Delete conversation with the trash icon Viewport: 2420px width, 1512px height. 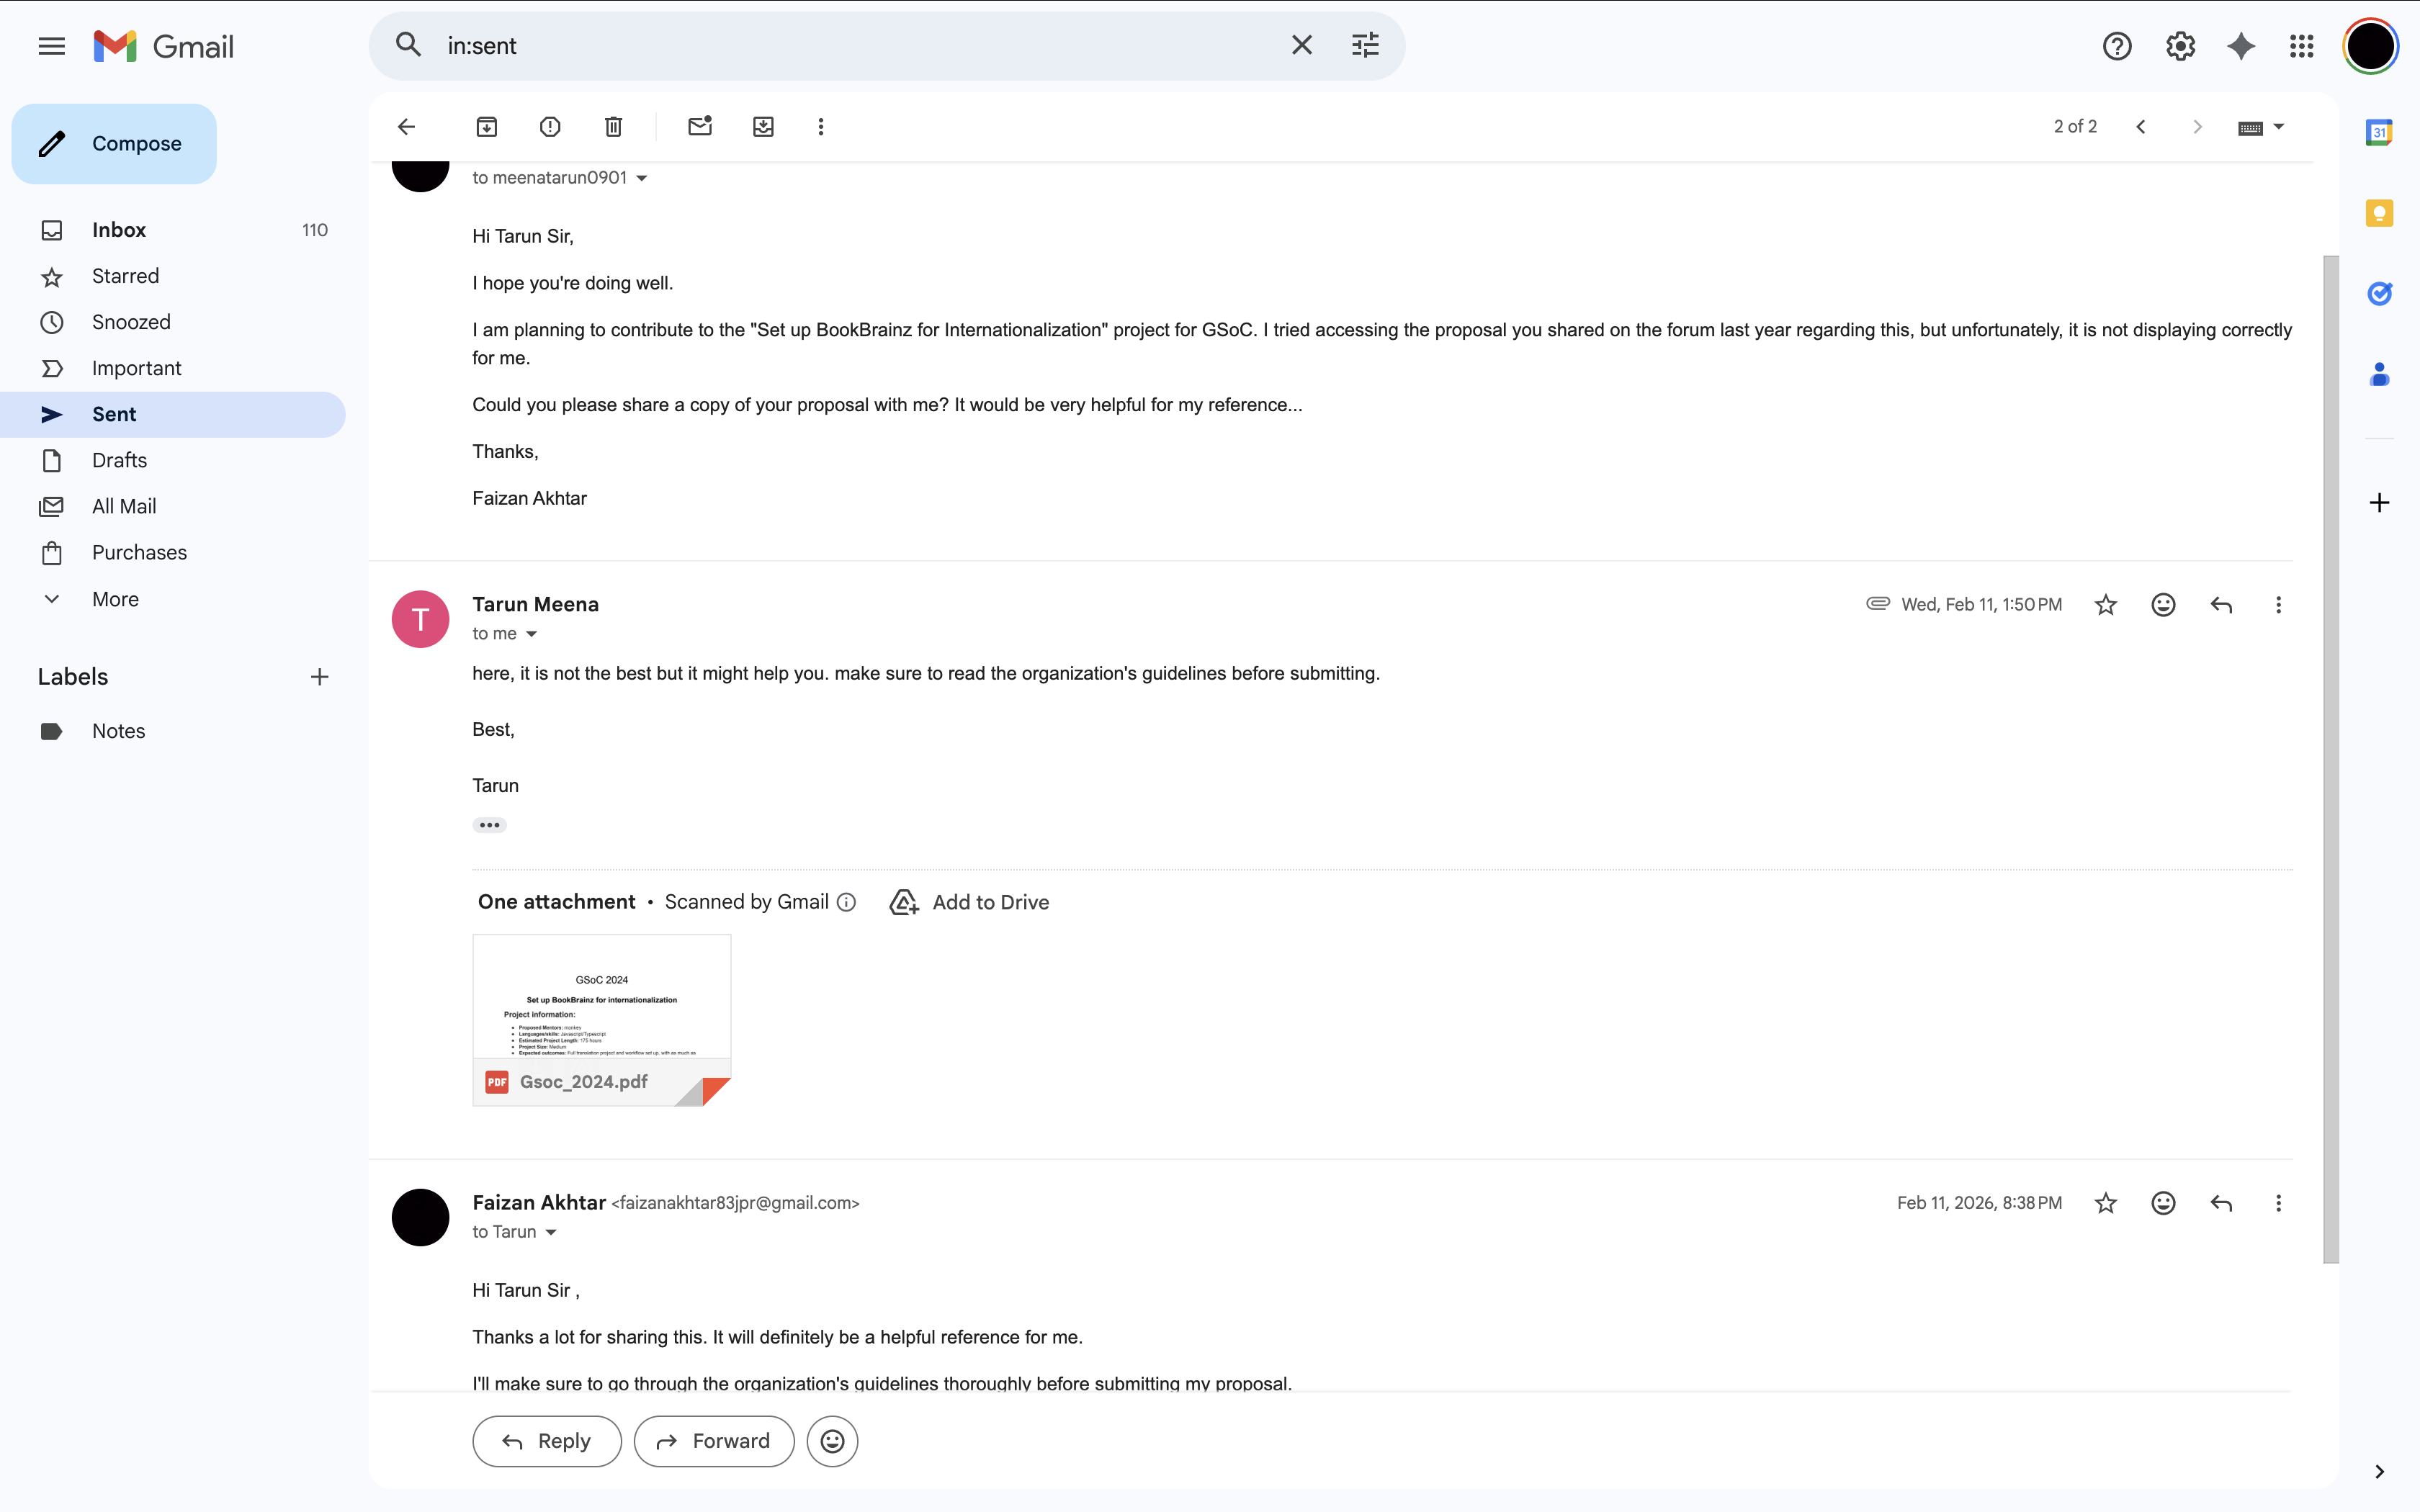[x=613, y=127]
